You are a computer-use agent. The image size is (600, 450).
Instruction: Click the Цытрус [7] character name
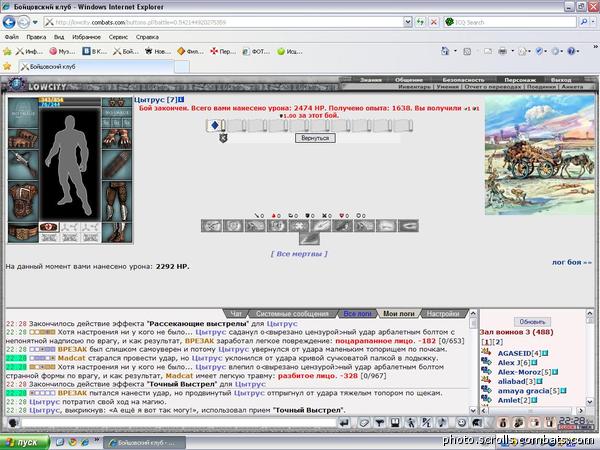[x=155, y=99]
